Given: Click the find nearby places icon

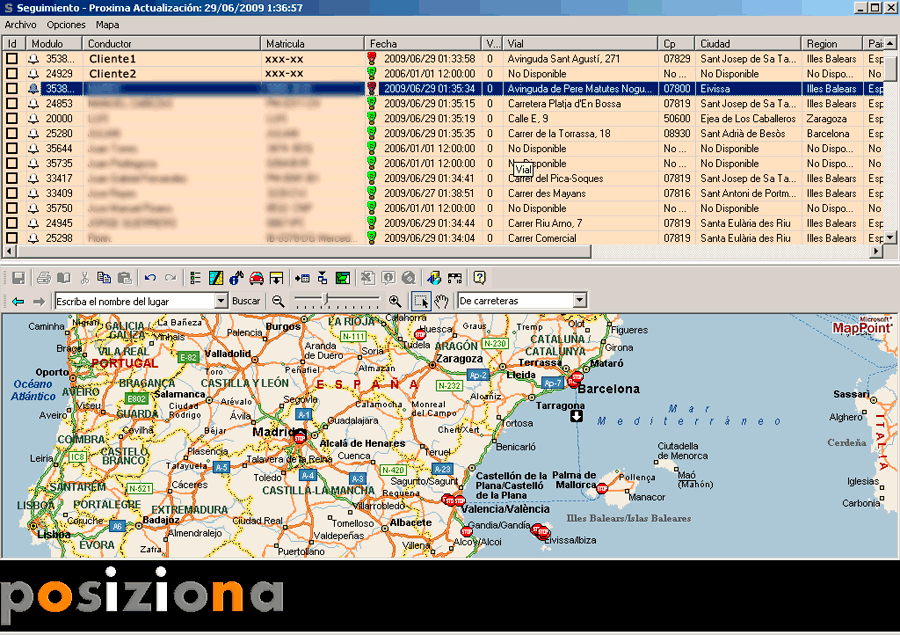Looking at the screenshot, I should tap(236, 278).
